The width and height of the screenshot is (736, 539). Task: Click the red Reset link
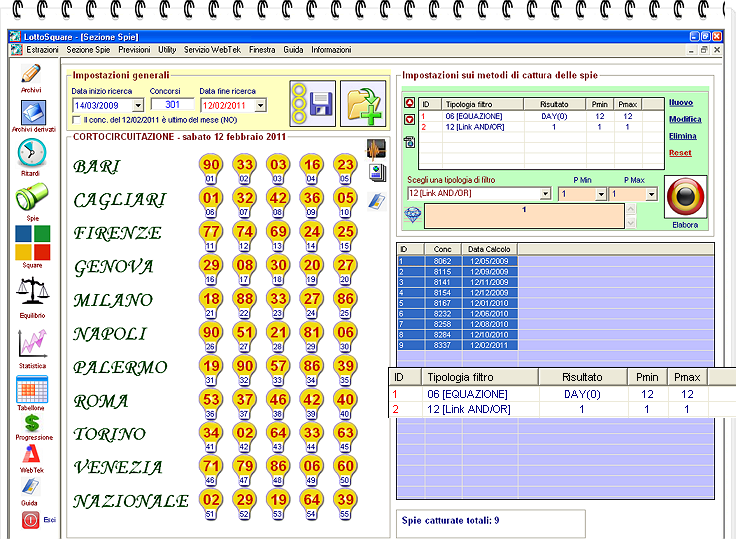[680, 153]
